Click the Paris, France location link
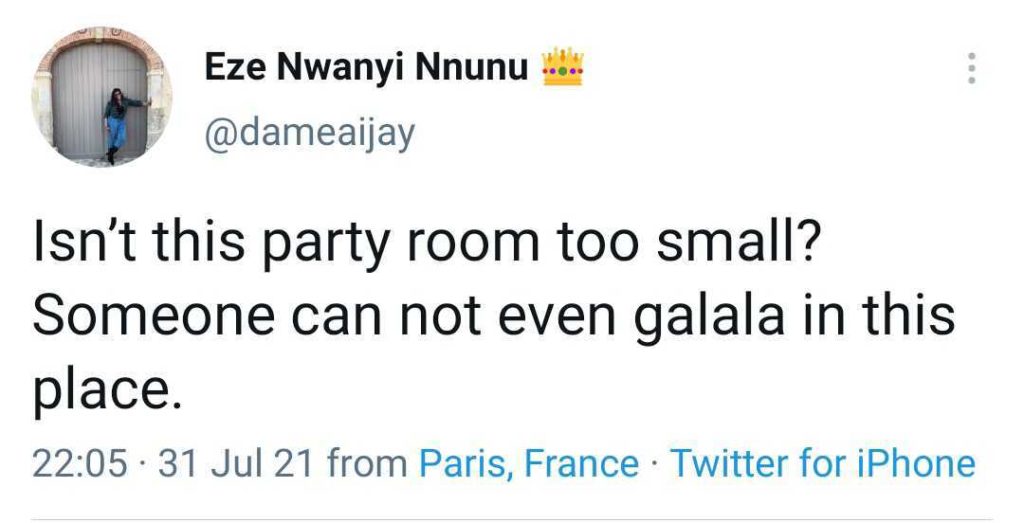 coord(528,464)
